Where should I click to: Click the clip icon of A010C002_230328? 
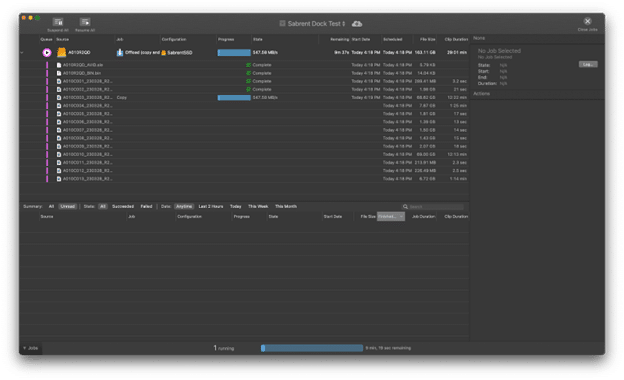point(59,90)
